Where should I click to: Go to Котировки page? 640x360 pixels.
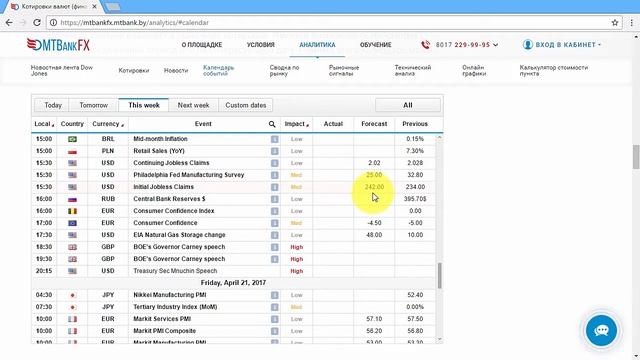pos(133,71)
